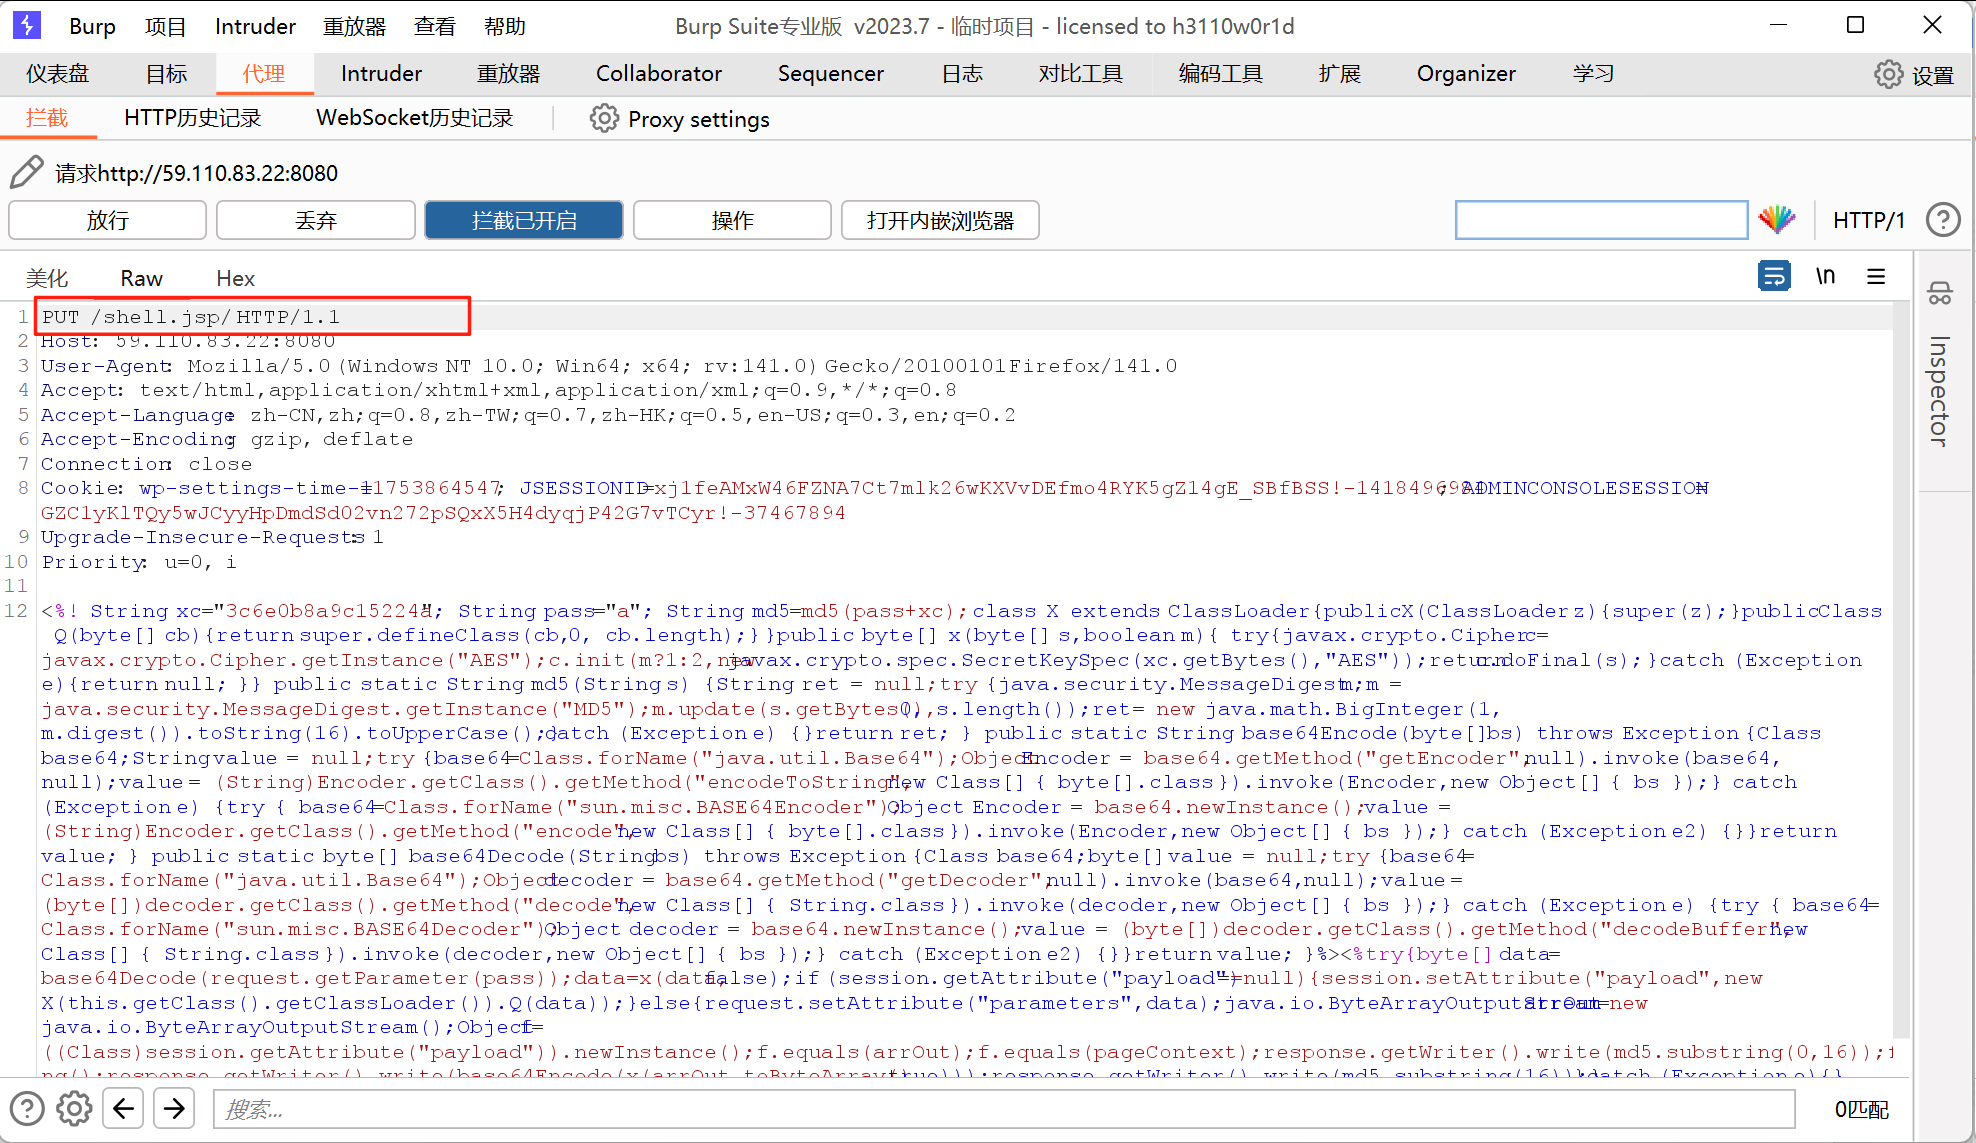1976x1143 pixels.
Task: Click the 0匹配 match count label
Action: click(1862, 1109)
